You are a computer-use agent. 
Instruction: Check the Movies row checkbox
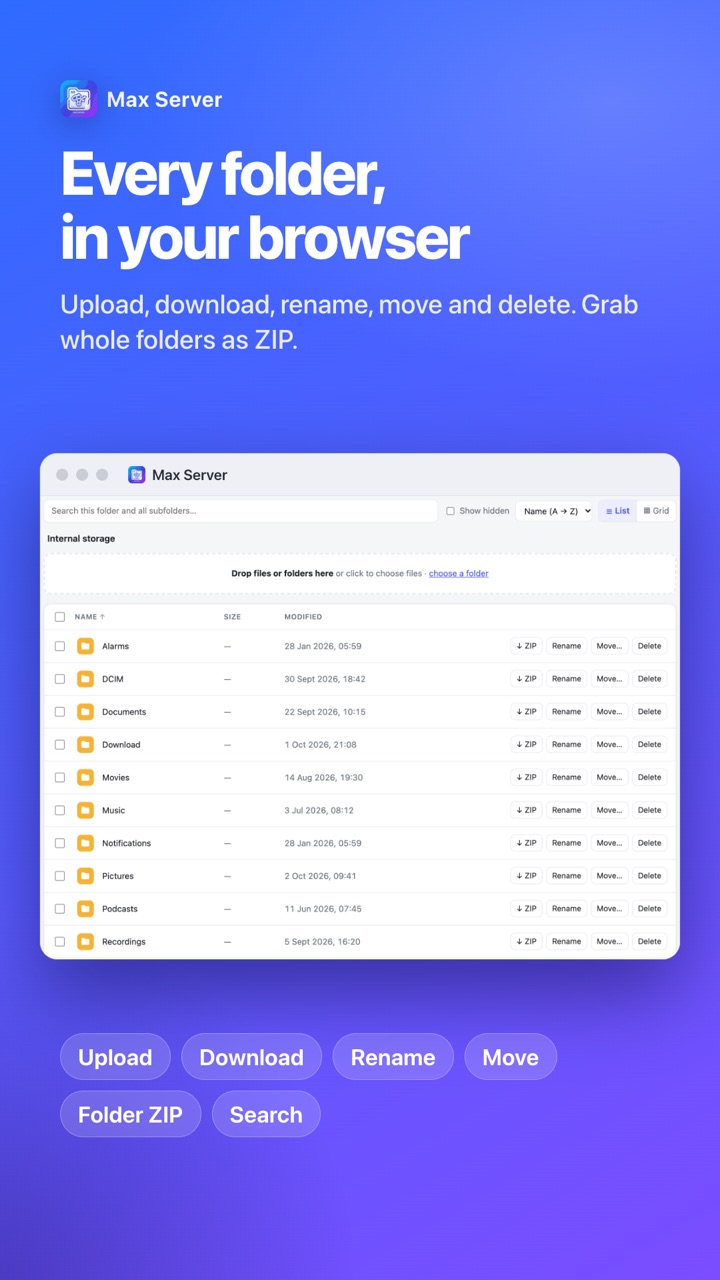[60, 777]
